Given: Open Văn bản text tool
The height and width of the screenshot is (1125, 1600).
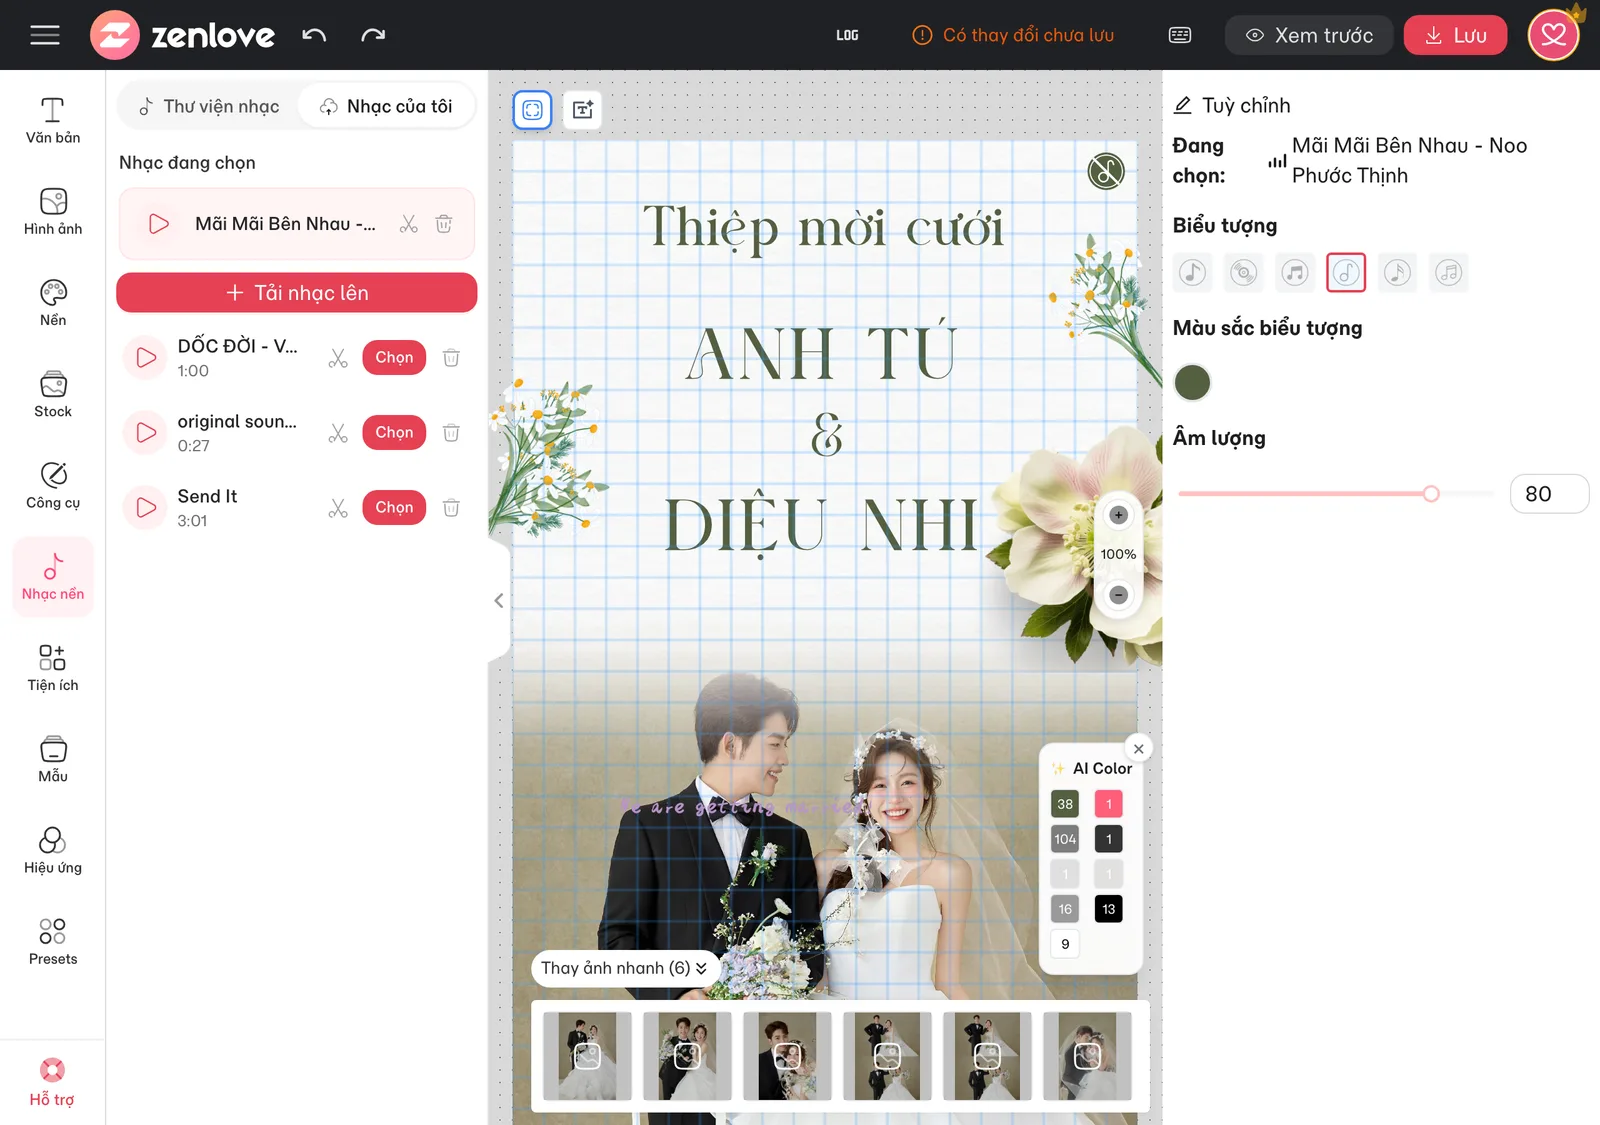Looking at the screenshot, I should (53, 120).
